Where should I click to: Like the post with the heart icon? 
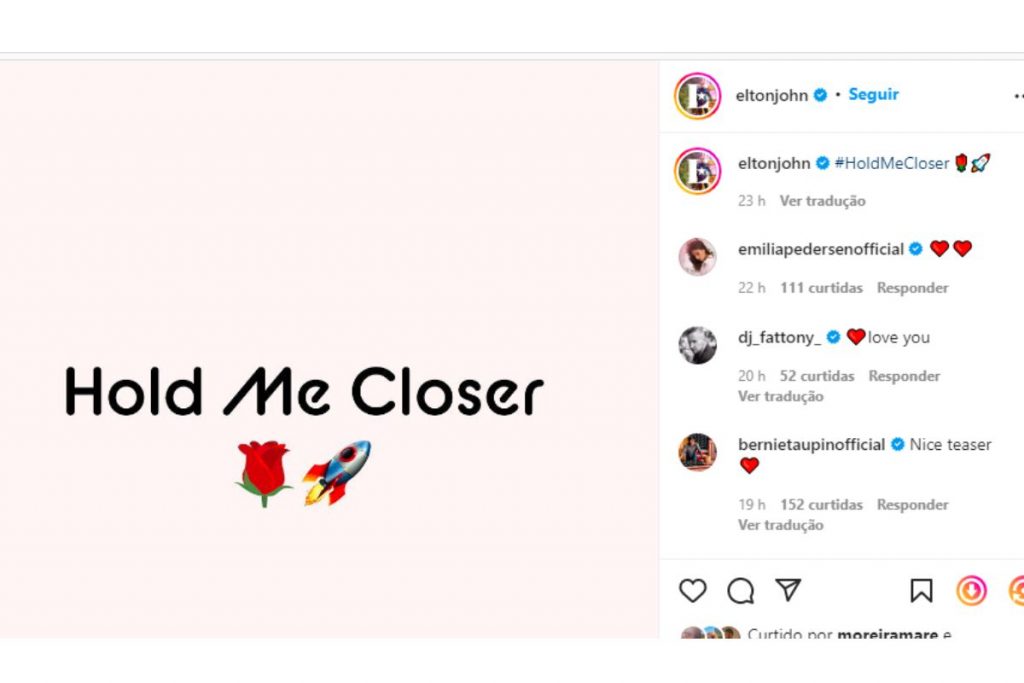pos(693,591)
